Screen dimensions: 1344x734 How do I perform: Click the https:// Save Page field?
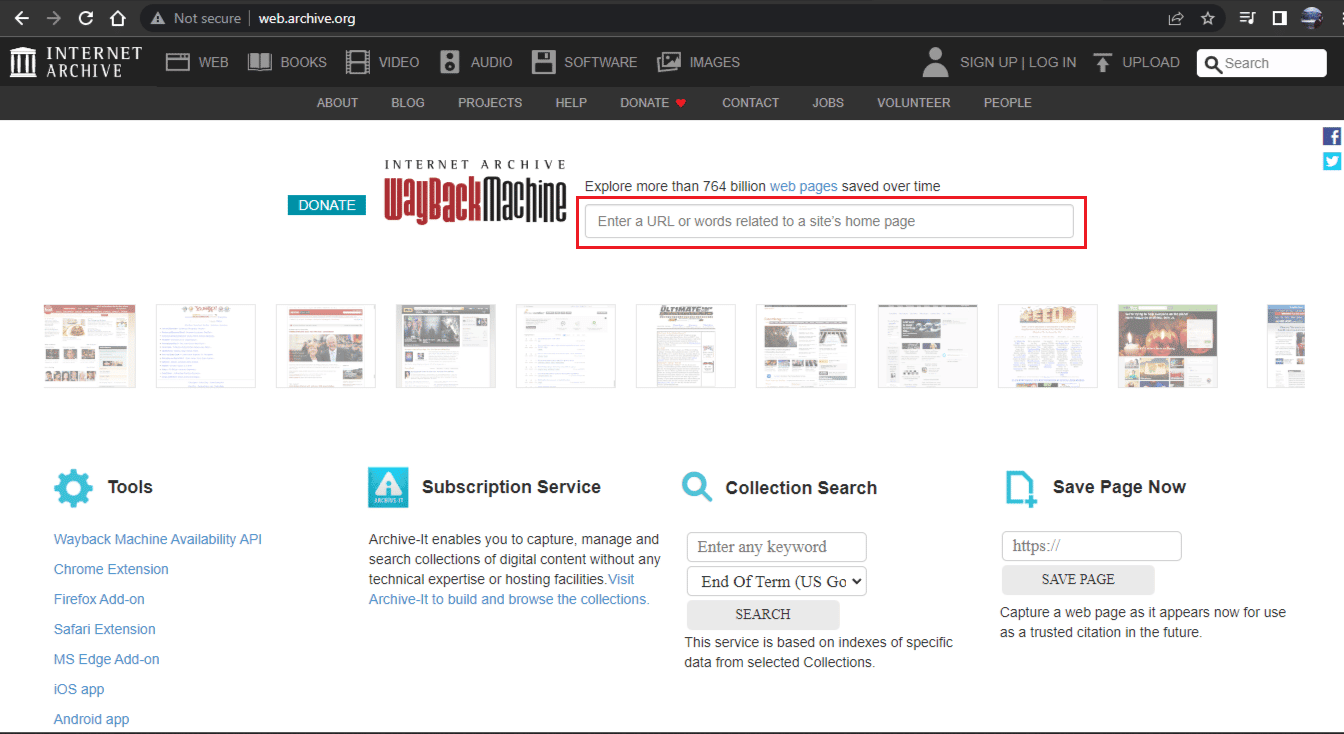point(1092,546)
